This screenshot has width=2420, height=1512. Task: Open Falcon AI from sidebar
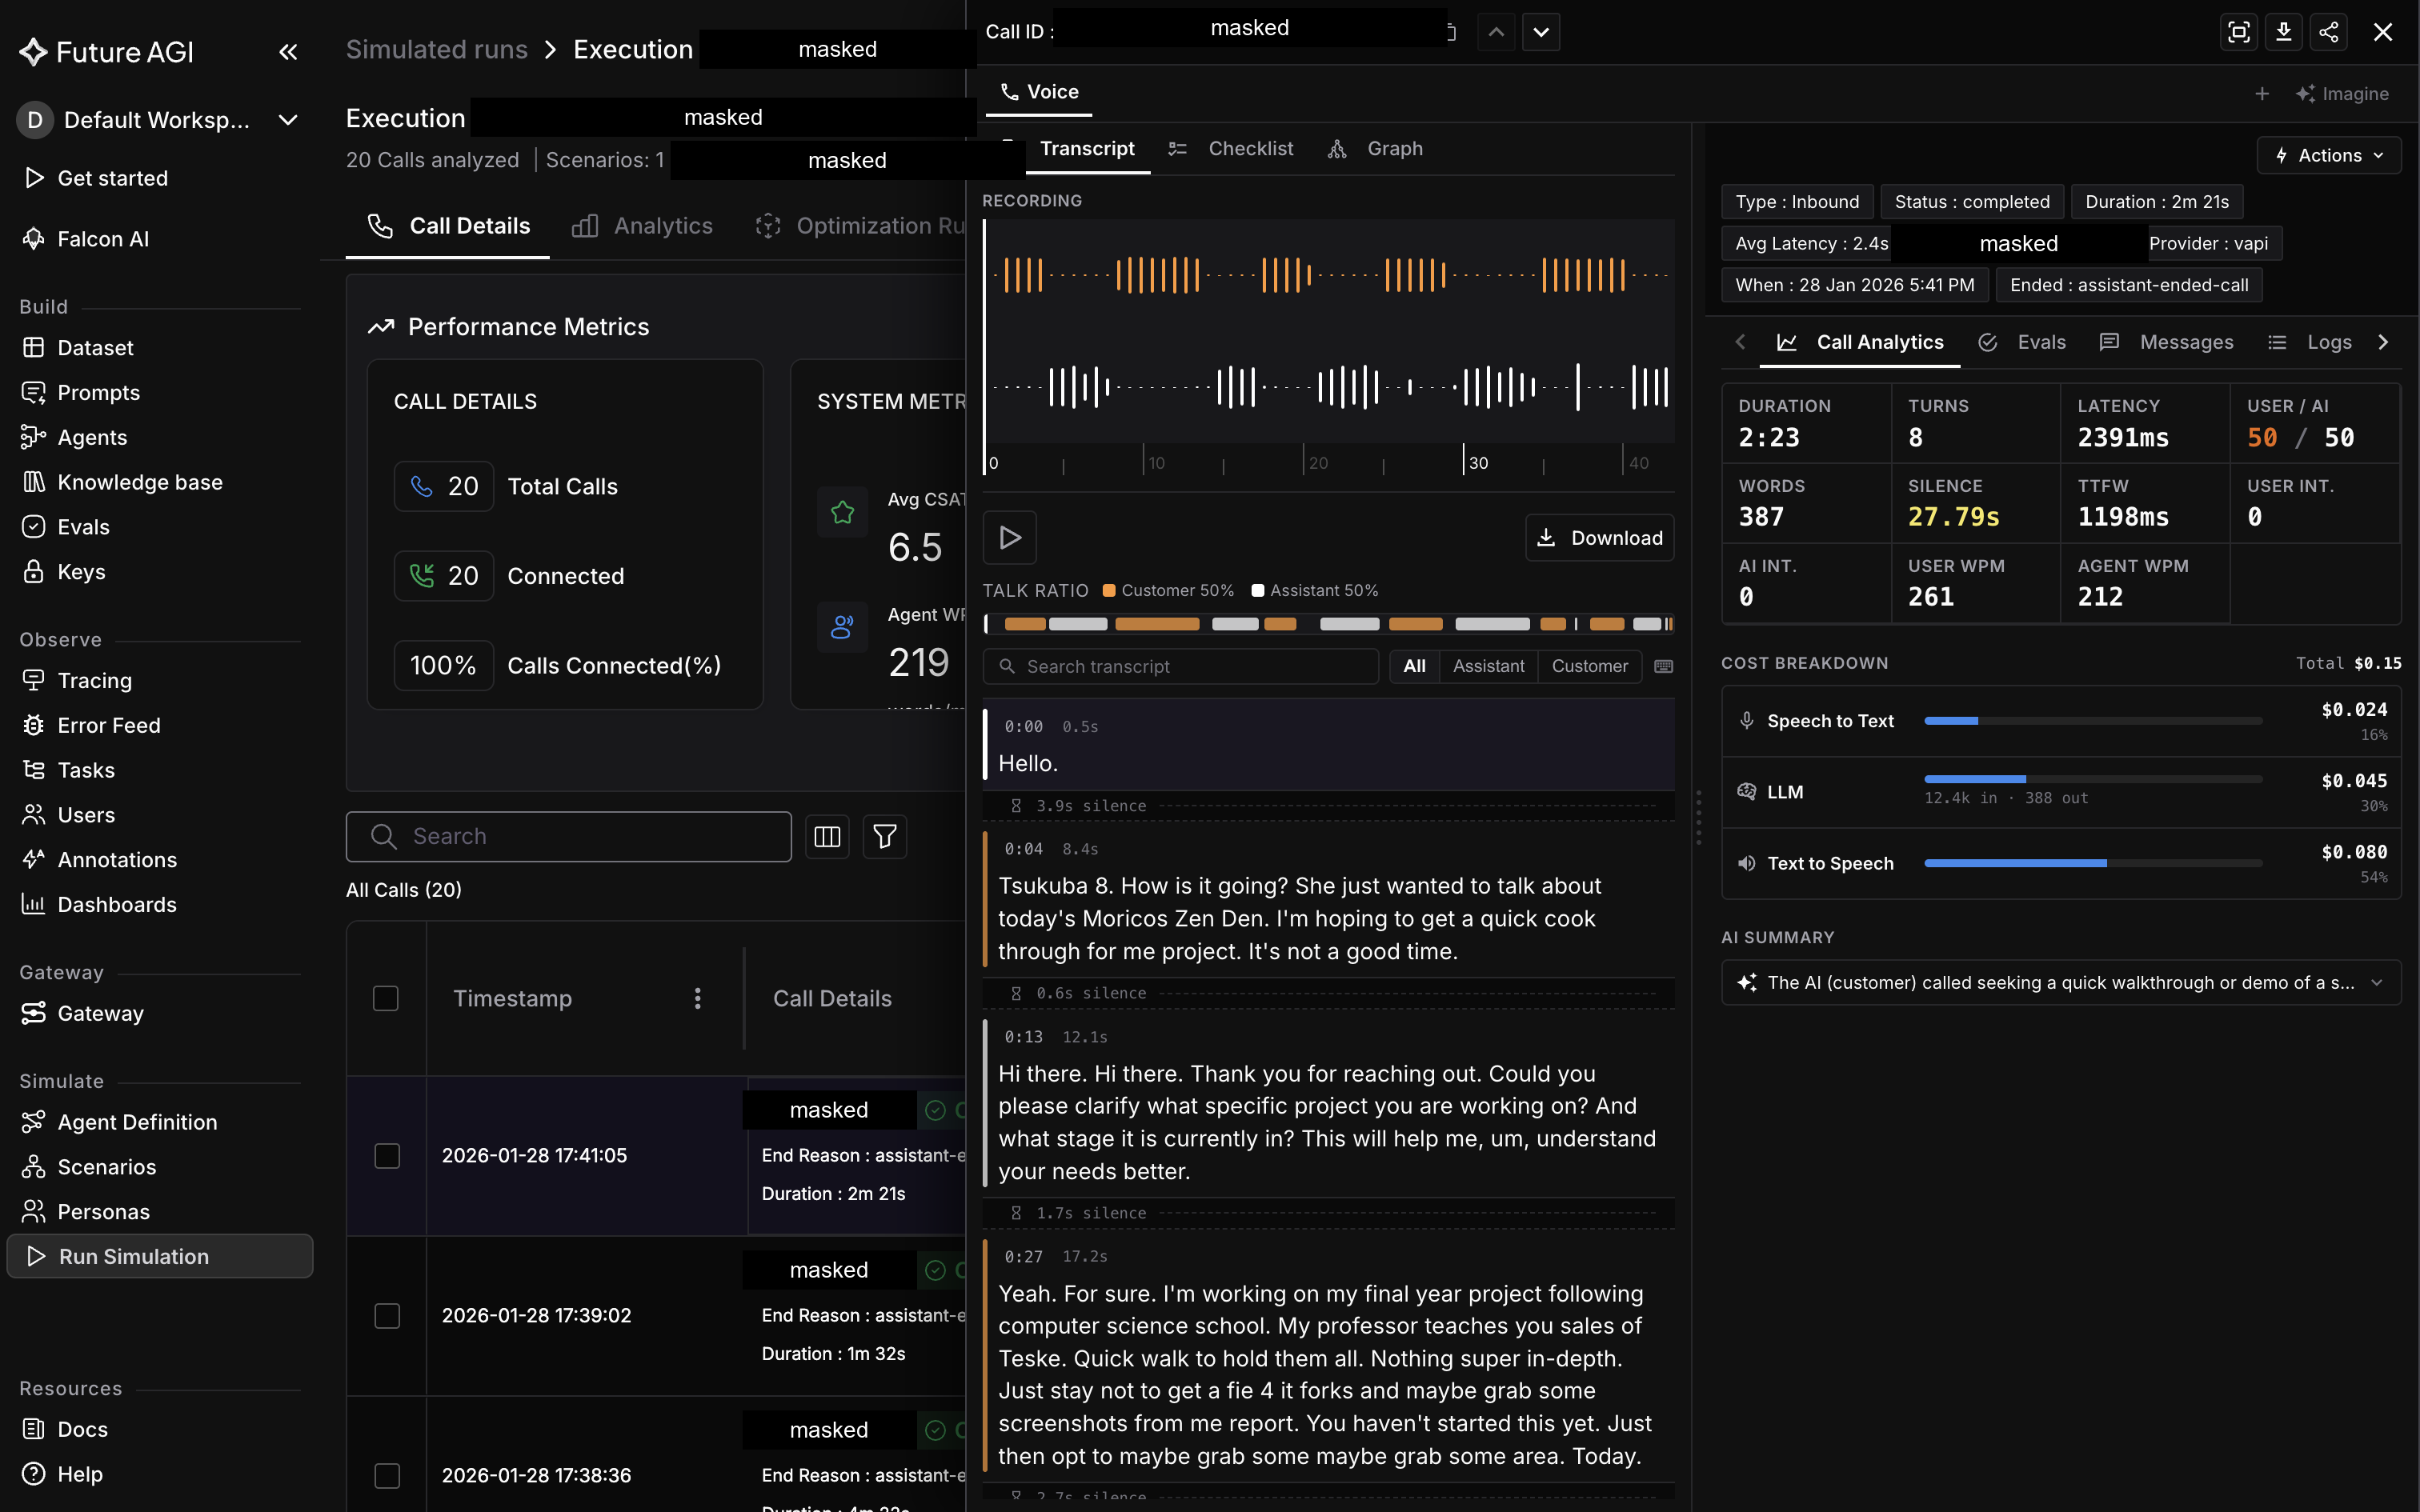[x=102, y=239]
